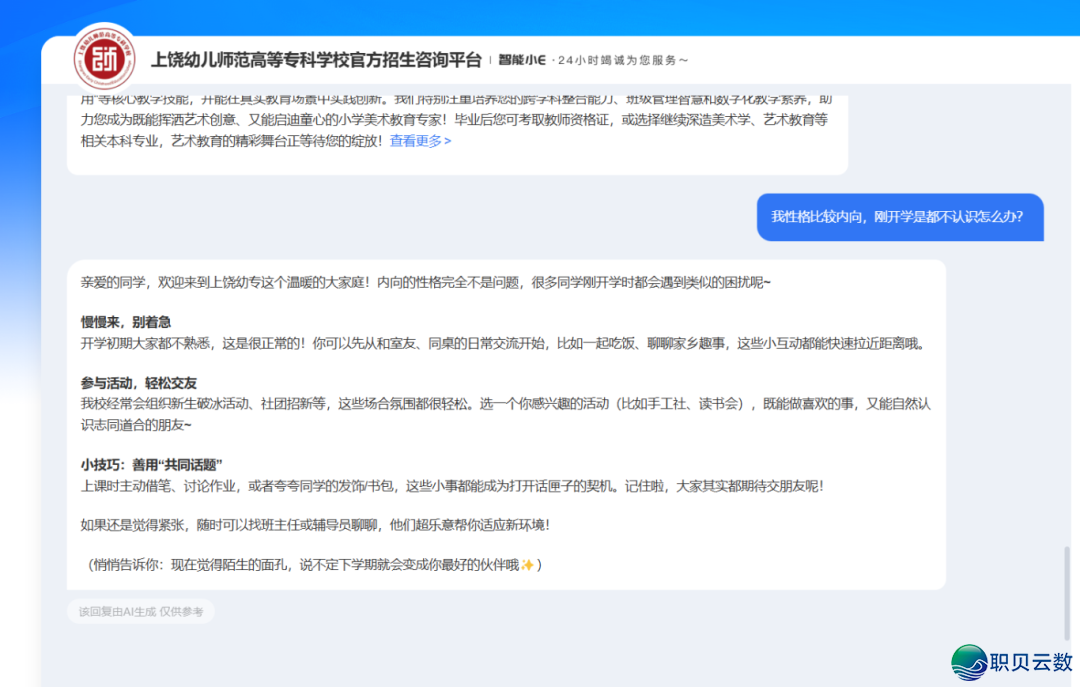Click the paragraph about 上课时主动借笔
Image resolution: width=1080 pixels, height=687 pixels.
coord(452,486)
